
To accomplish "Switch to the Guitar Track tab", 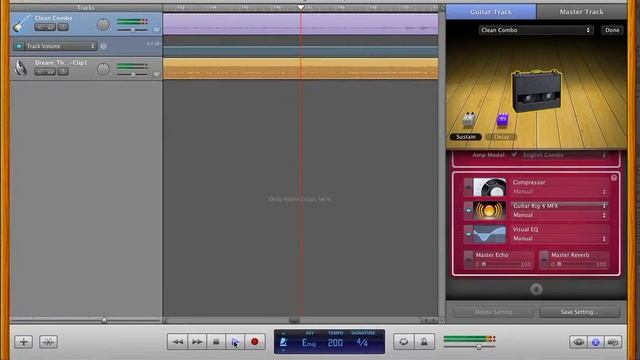I will click(491, 12).
